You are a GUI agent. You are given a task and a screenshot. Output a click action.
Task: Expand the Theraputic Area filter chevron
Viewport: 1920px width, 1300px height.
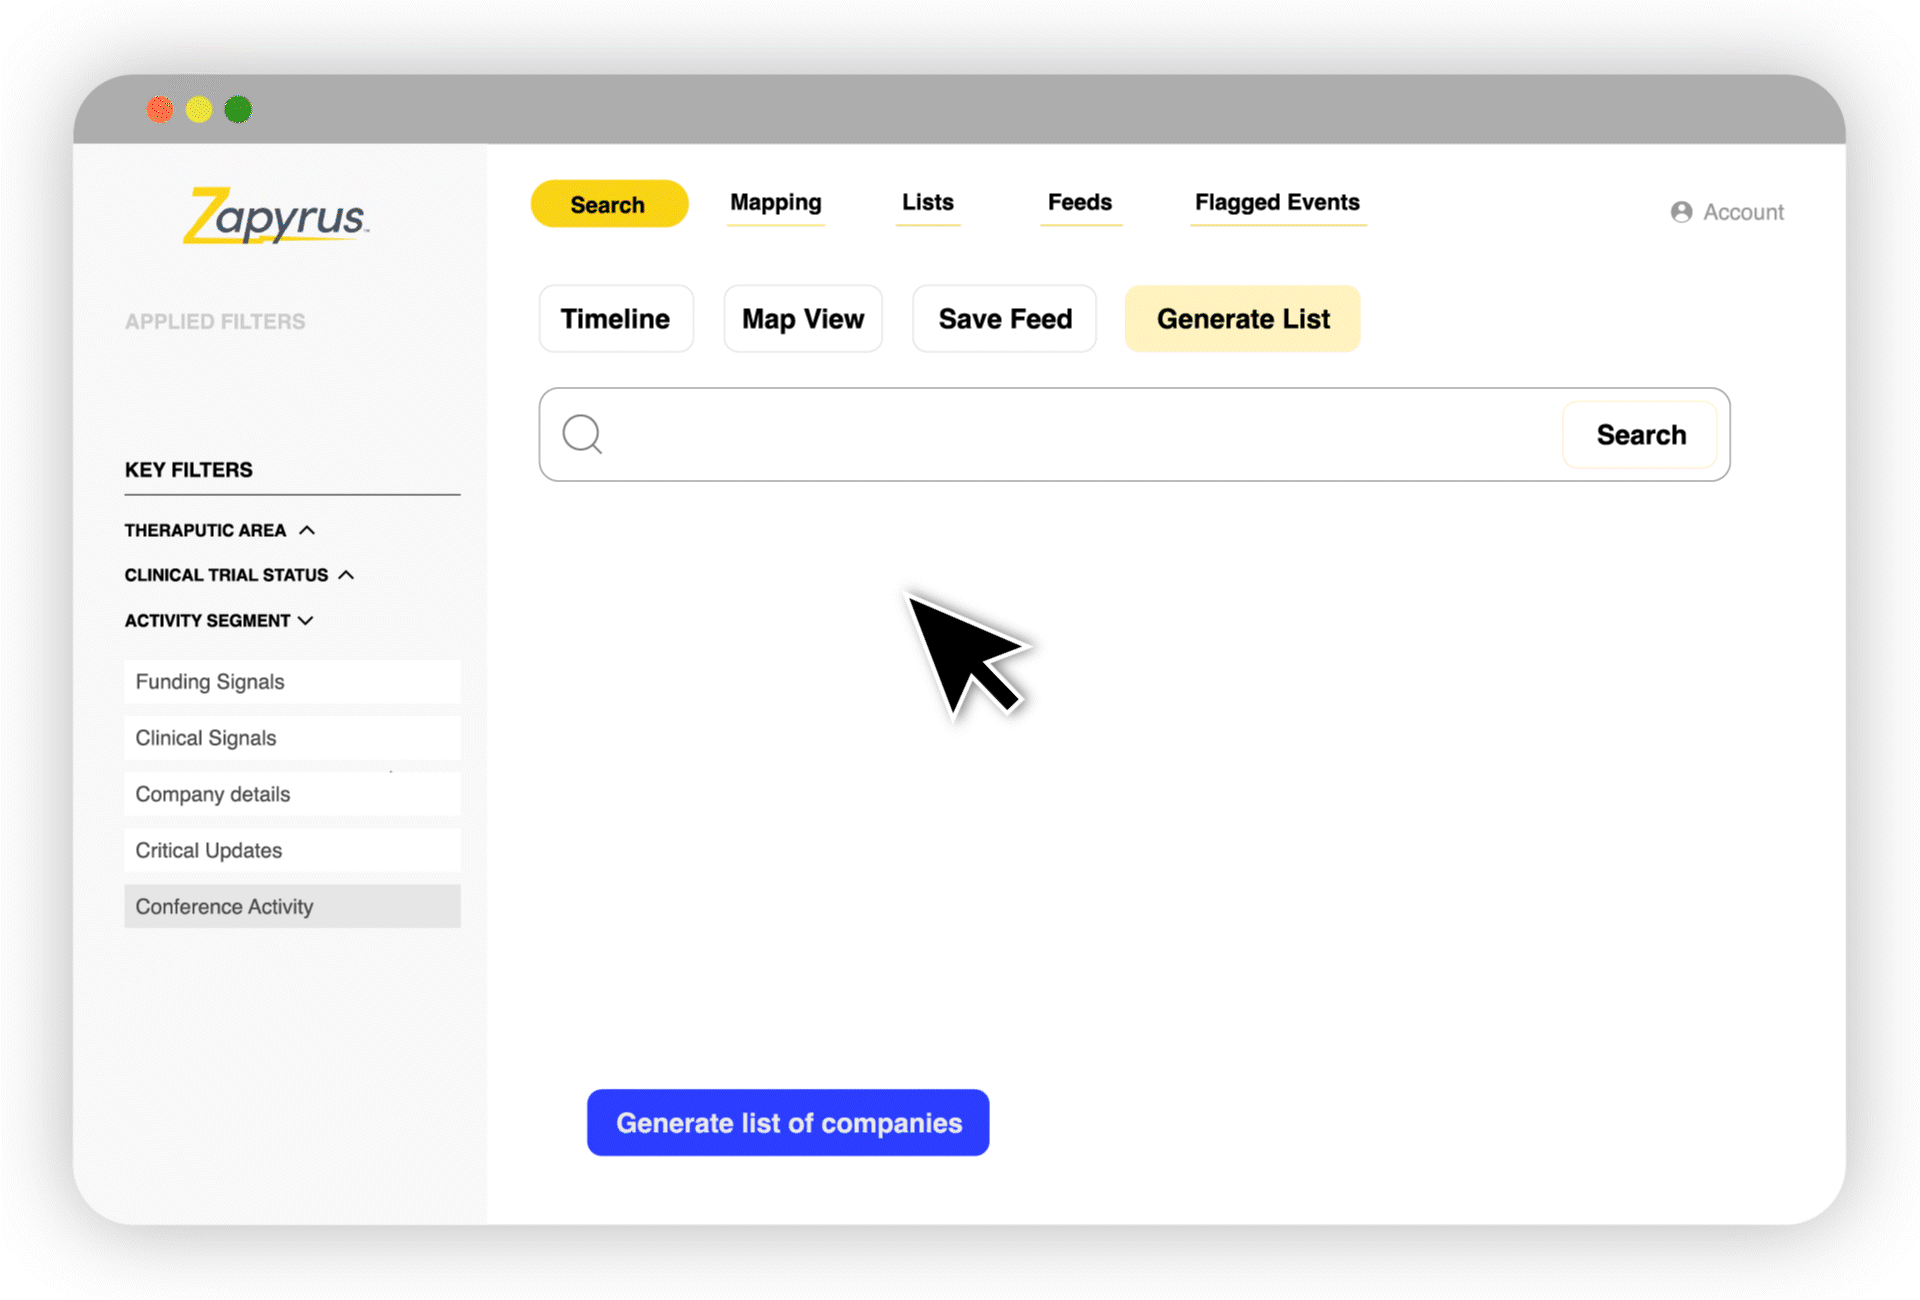(307, 530)
